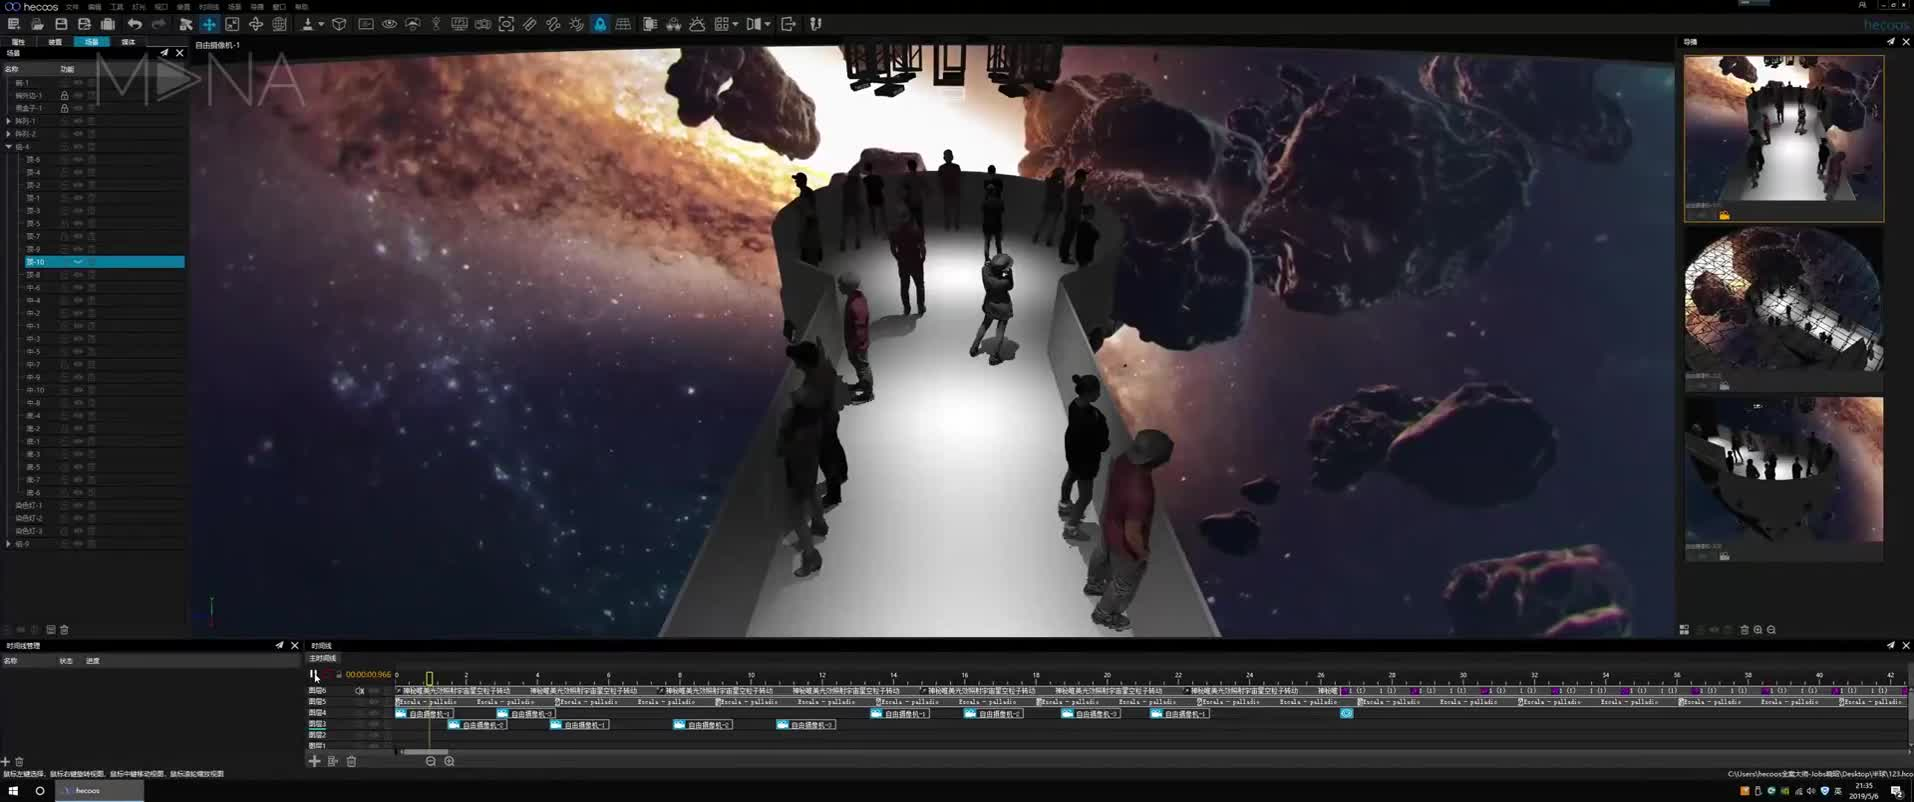
Task: Open the layout grid dropdown arrow in toolbar
Action: pyautogui.click(x=736, y=24)
